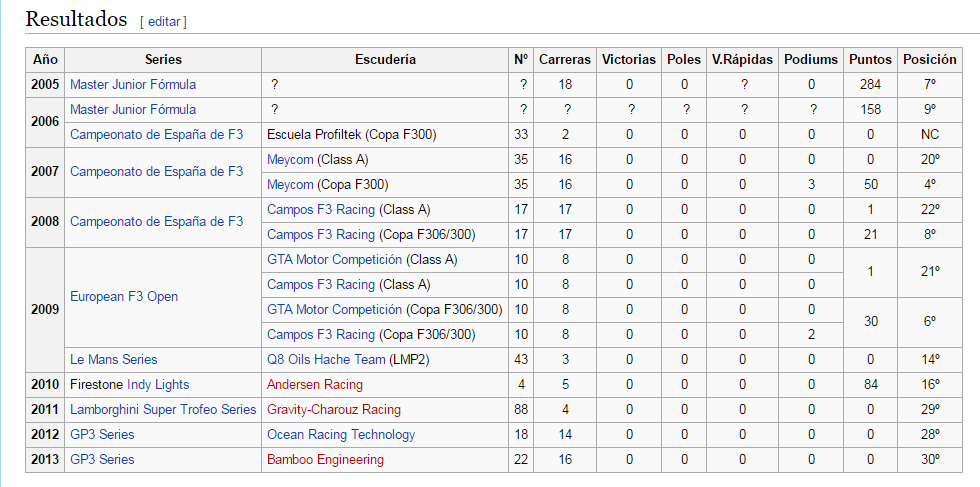The height and width of the screenshot is (487, 980).
Task: Open Master Junior Fórmula link in 2006 row
Action: [x=133, y=109]
